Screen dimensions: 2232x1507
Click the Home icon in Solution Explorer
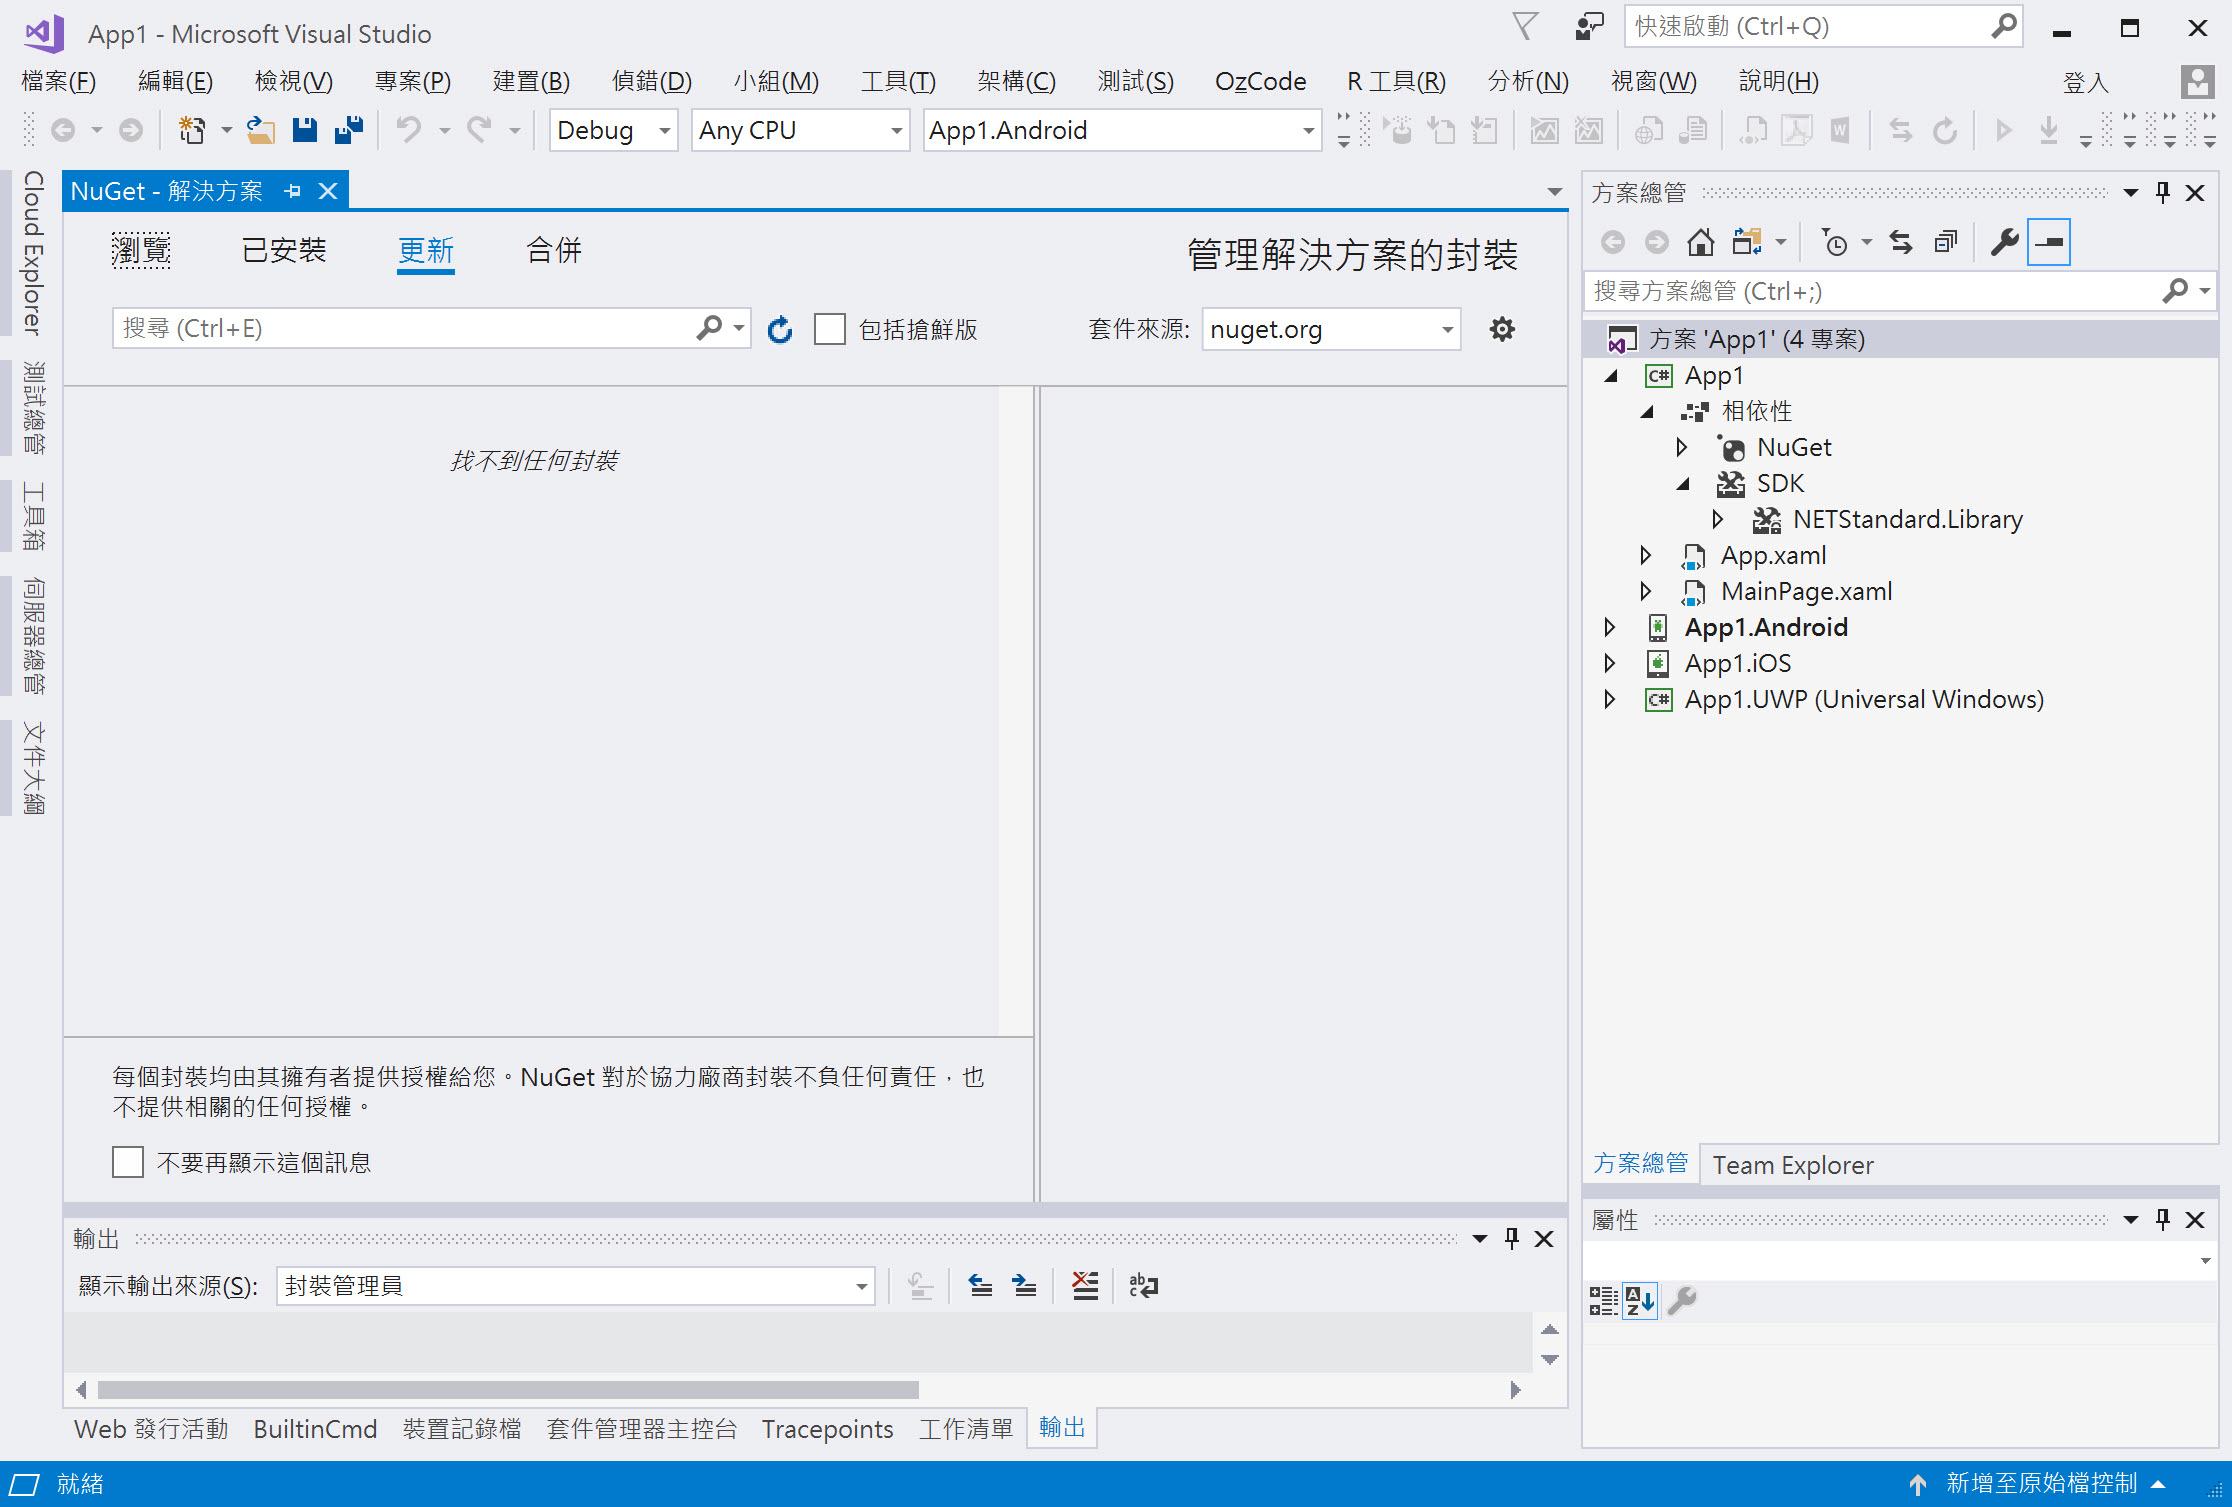(1701, 242)
